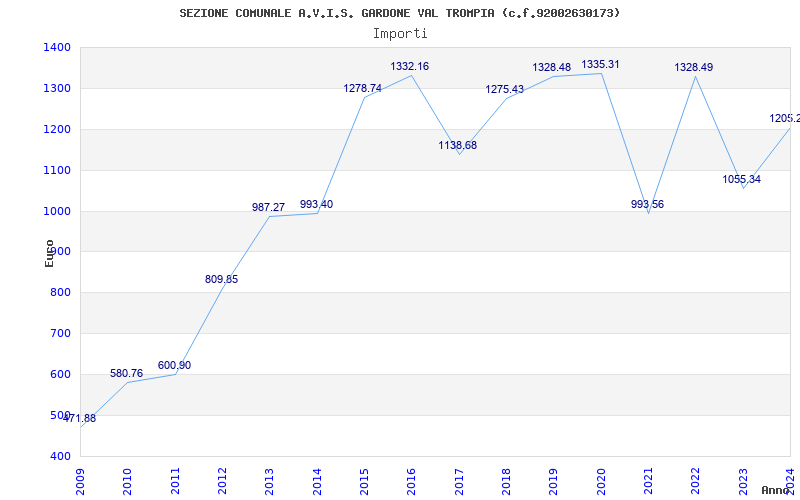Click the 2022 x-axis year label

pyautogui.click(x=696, y=482)
